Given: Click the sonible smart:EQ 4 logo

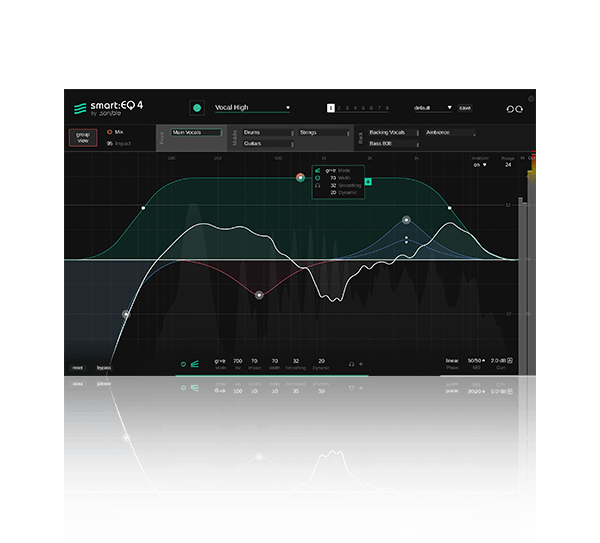Looking at the screenshot, I should [x=108, y=108].
